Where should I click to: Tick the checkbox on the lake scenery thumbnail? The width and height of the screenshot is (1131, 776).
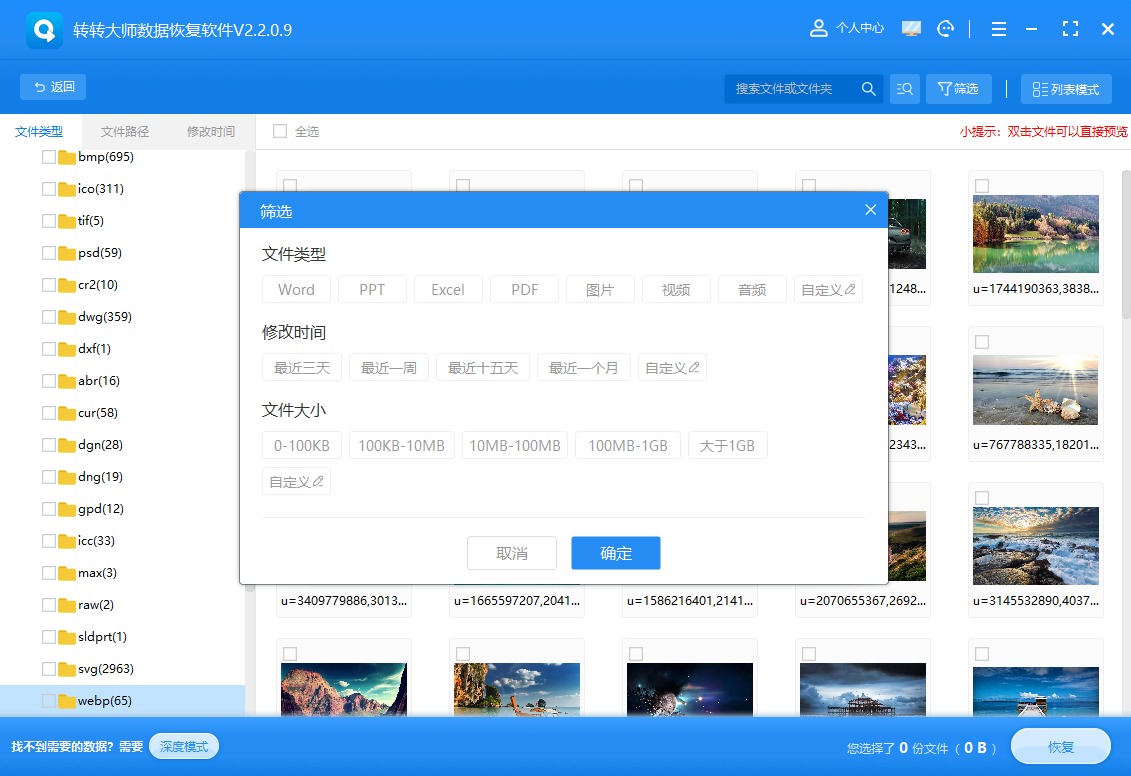click(981, 185)
